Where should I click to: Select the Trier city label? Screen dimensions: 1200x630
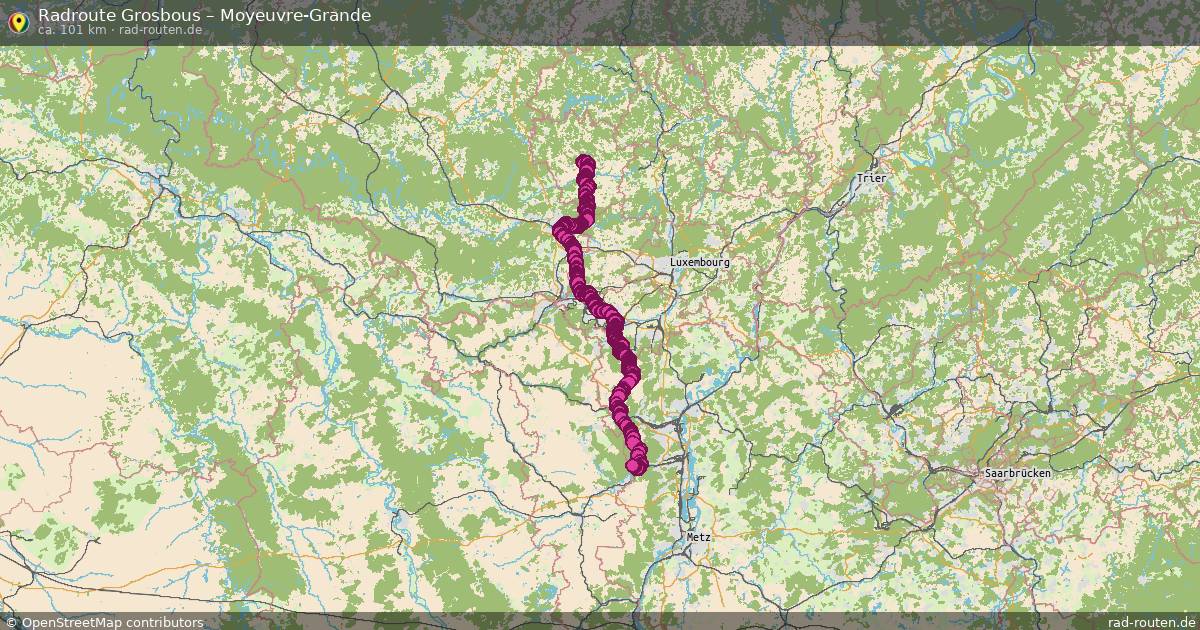872,179
